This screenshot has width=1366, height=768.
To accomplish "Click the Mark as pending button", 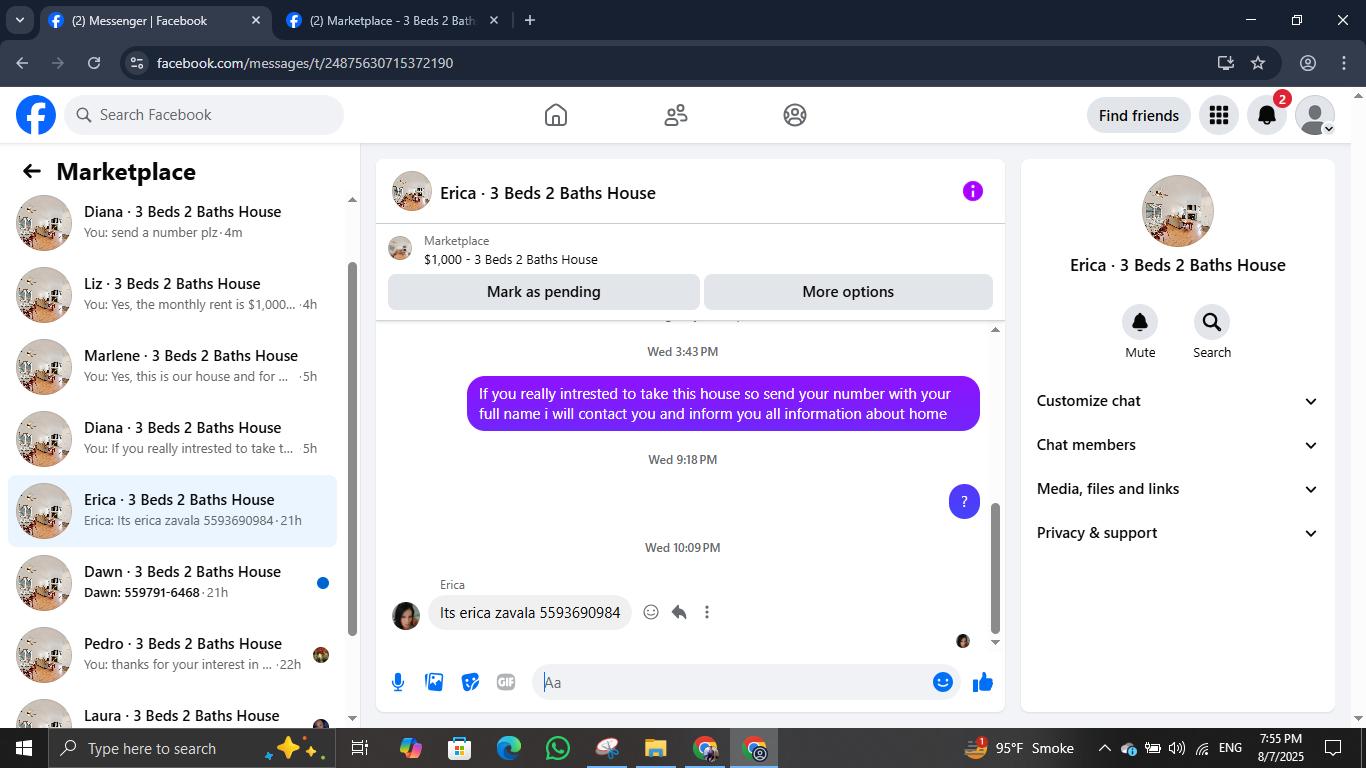I will coord(544,292).
